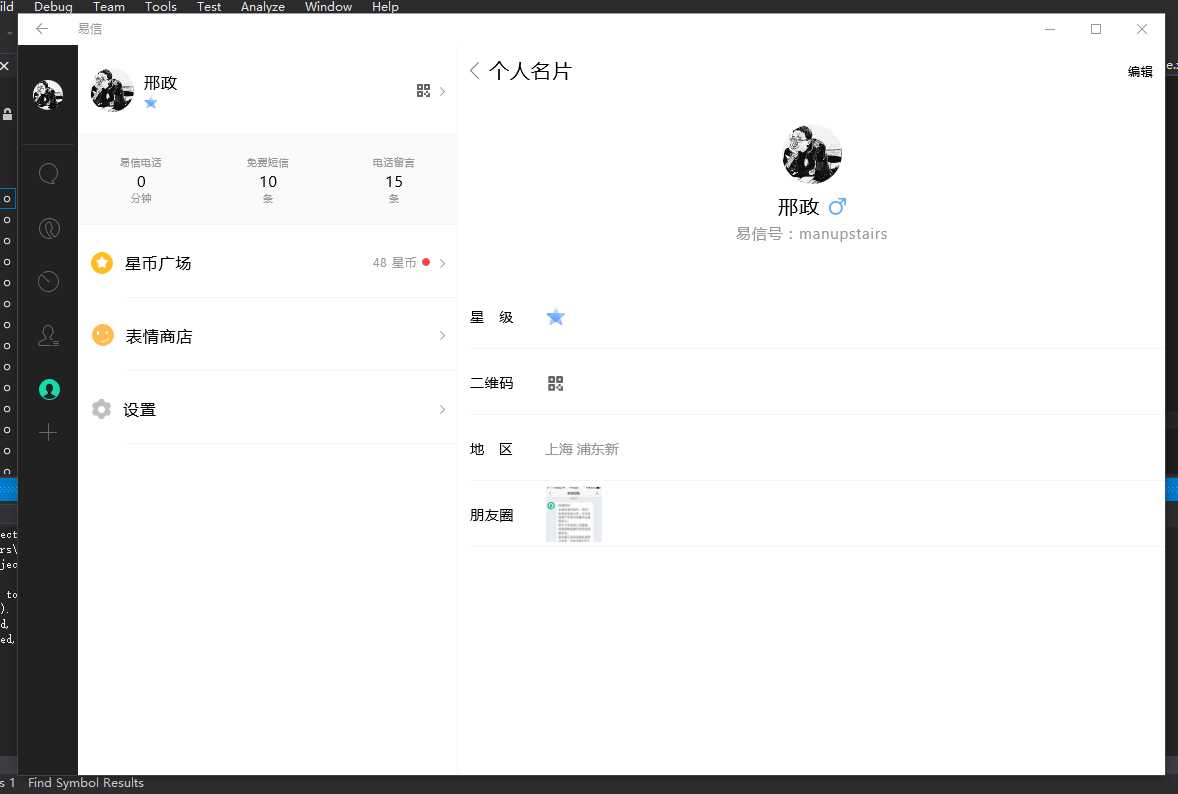Click the smiley emoji store icon
Screen dimensions: 1178x794
tap(103, 335)
